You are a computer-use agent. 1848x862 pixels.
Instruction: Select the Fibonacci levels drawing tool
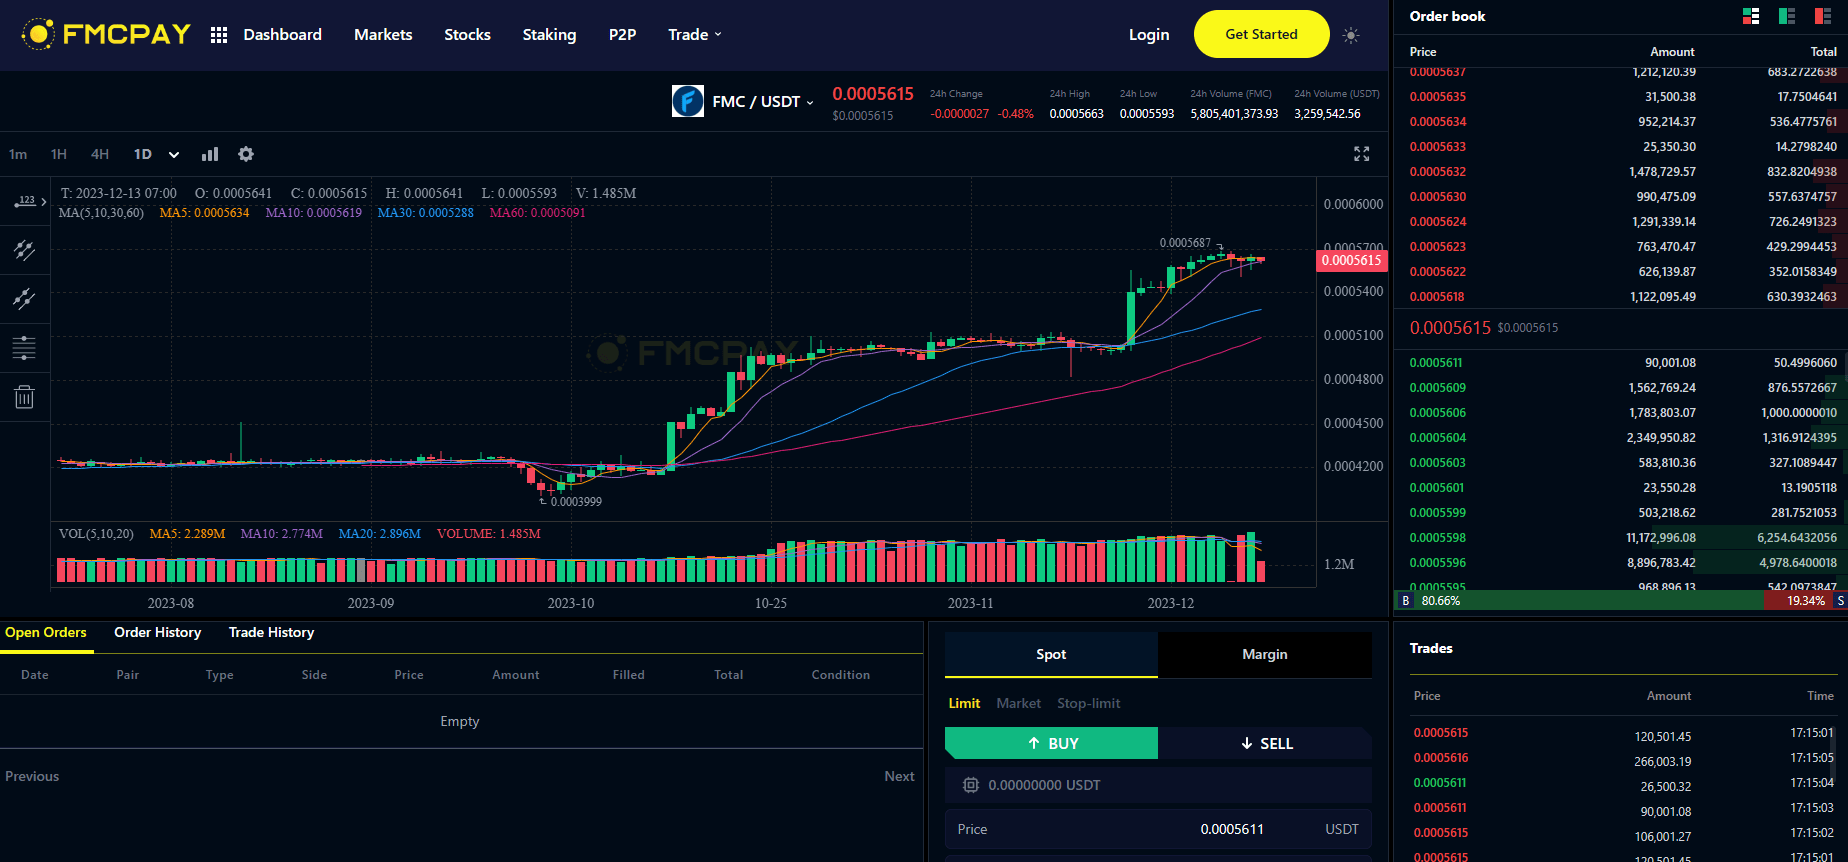click(x=24, y=348)
